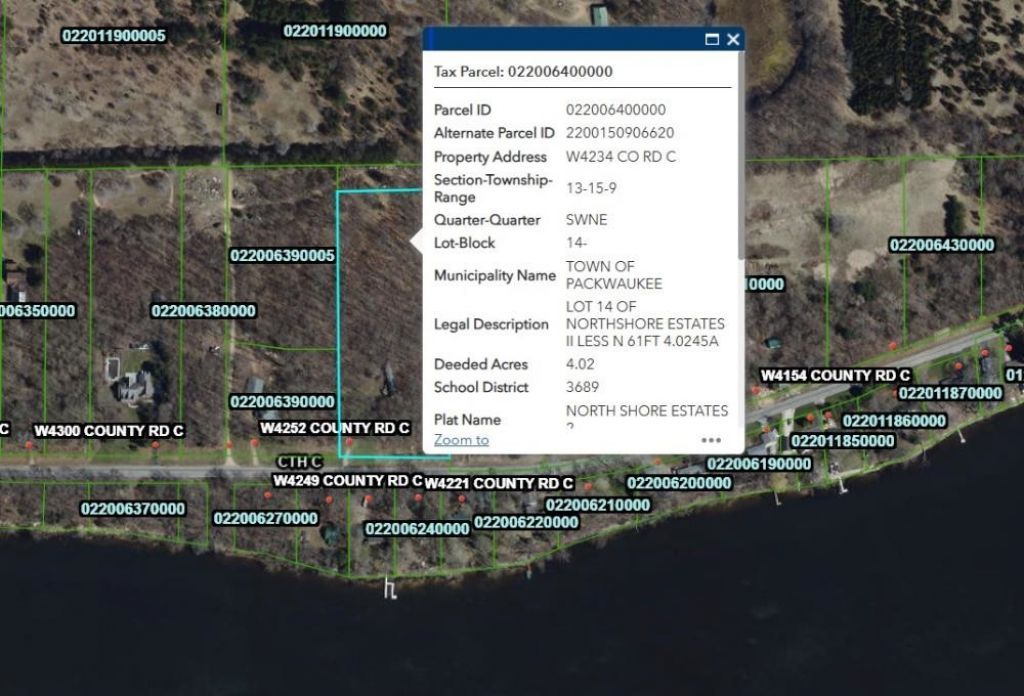Image resolution: width=1024 pixels, height=696 pixels.
Task: Pick parcel label 022011900005
Action: [114, 36]
